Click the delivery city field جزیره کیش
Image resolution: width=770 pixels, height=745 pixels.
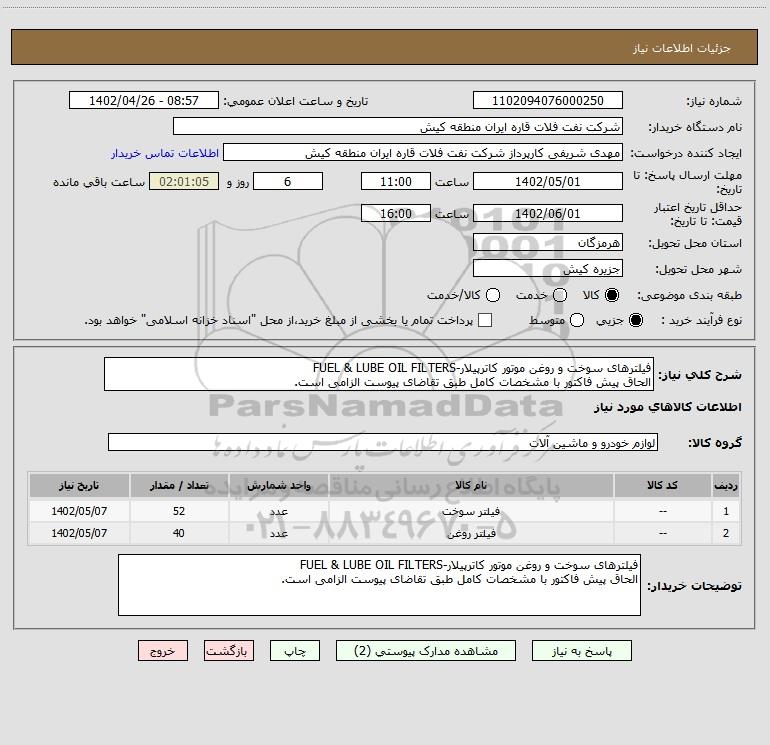pos(548,268)
